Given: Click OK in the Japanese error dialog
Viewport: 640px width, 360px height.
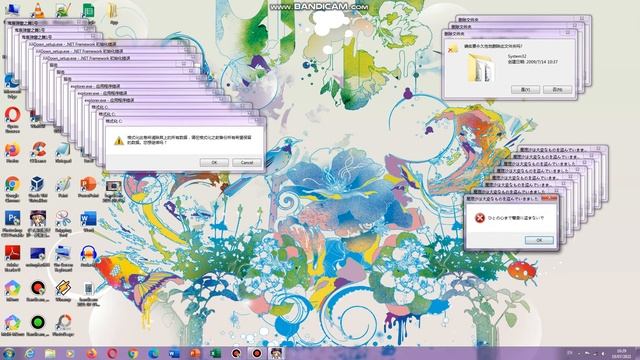Looking at the screenshot, I should tap(539, 240).
